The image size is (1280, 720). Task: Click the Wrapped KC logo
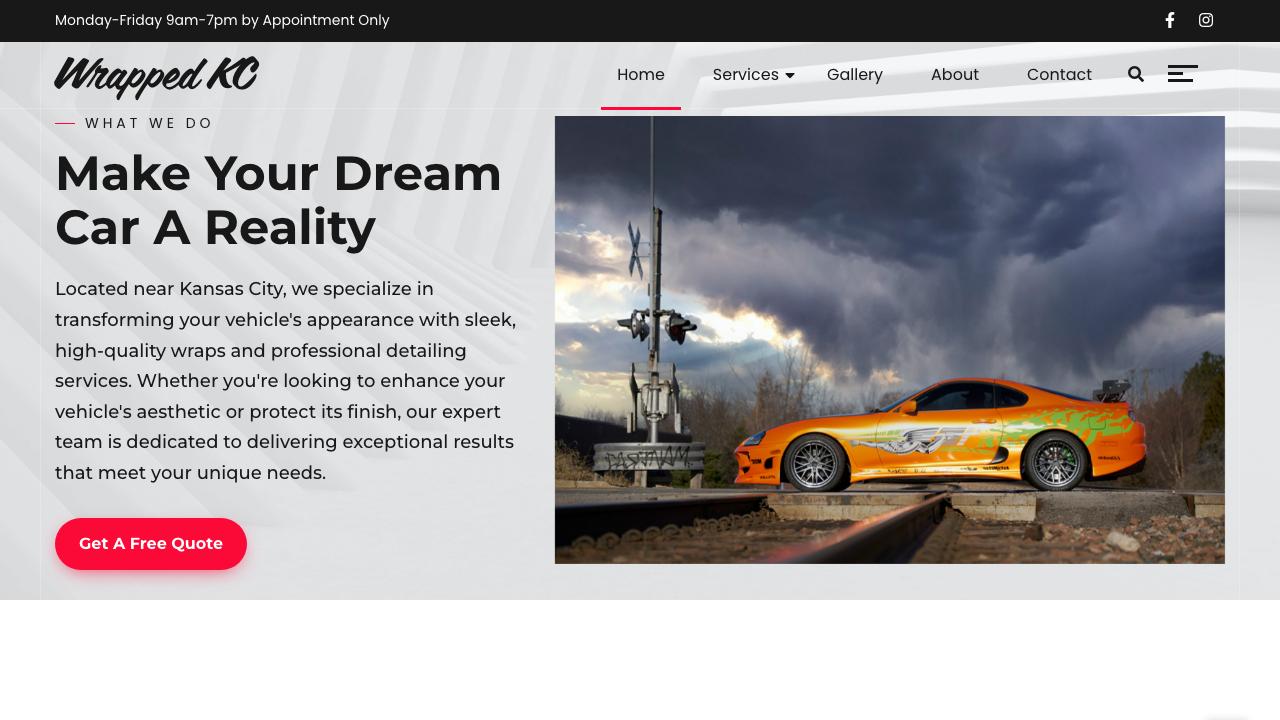coord(156,76)
